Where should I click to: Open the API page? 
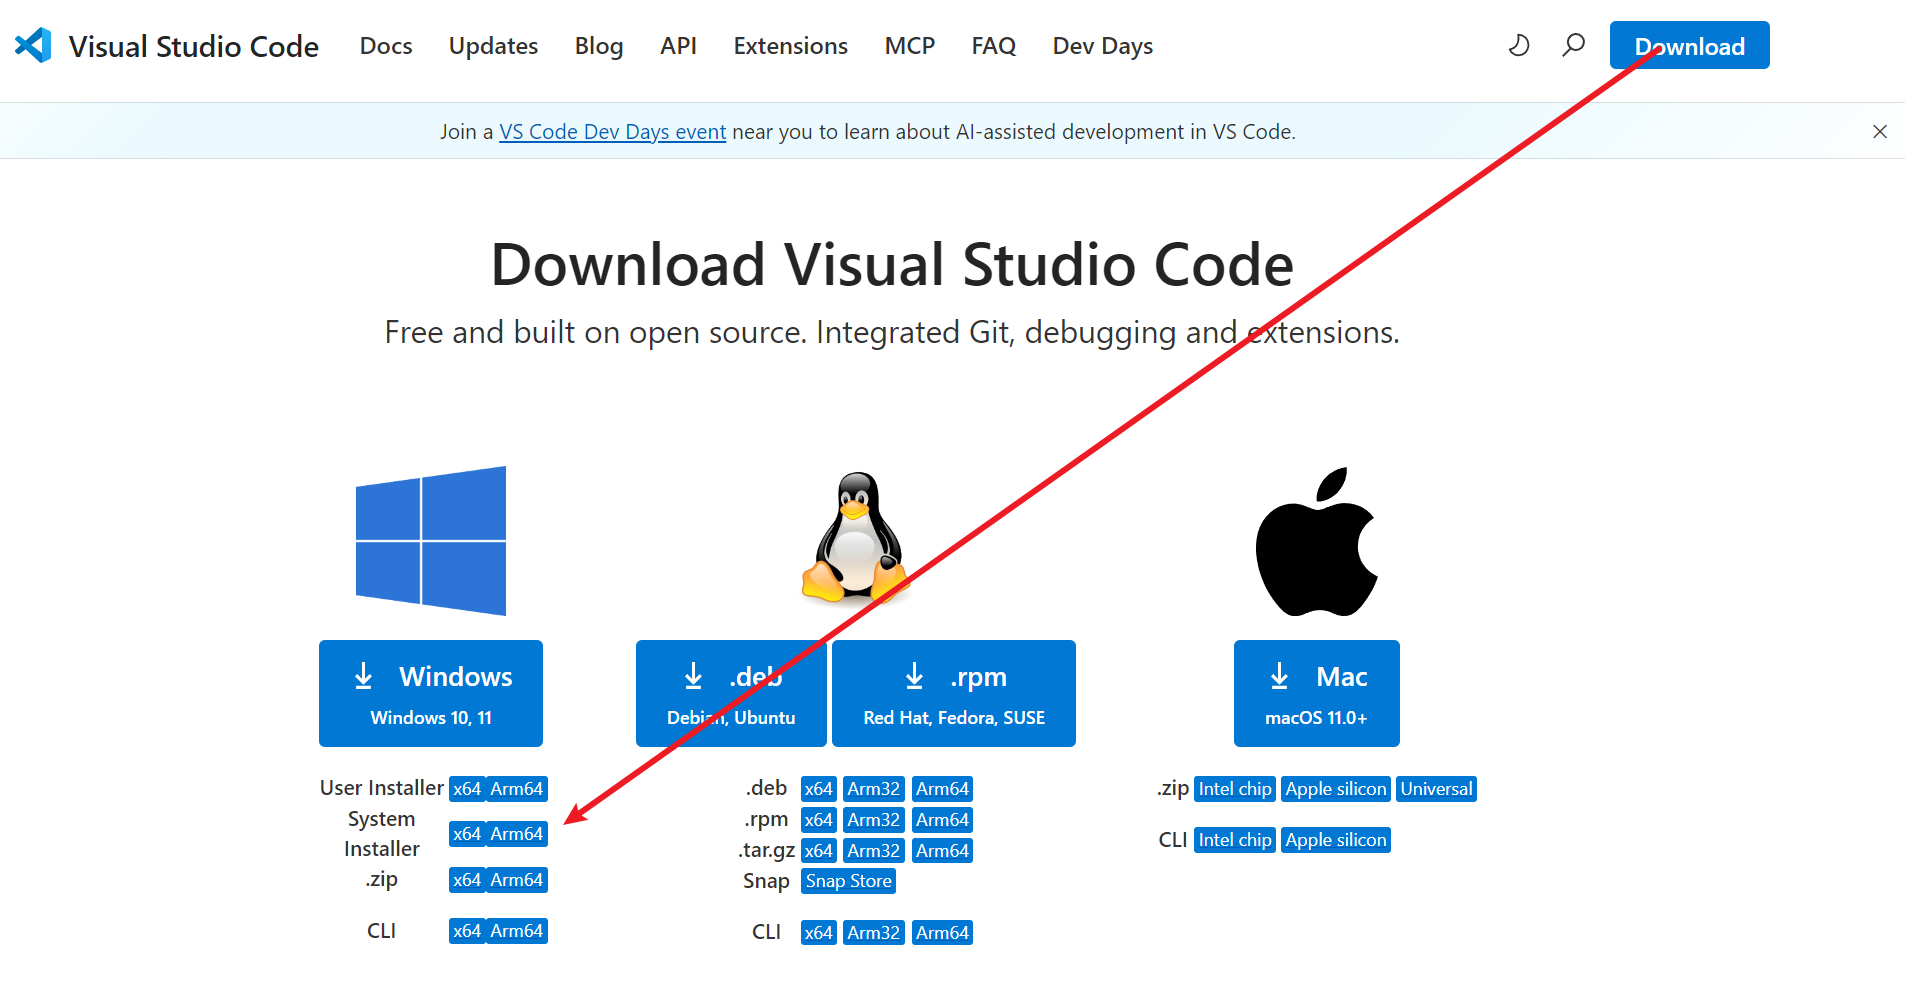click(x=678, y=46)
